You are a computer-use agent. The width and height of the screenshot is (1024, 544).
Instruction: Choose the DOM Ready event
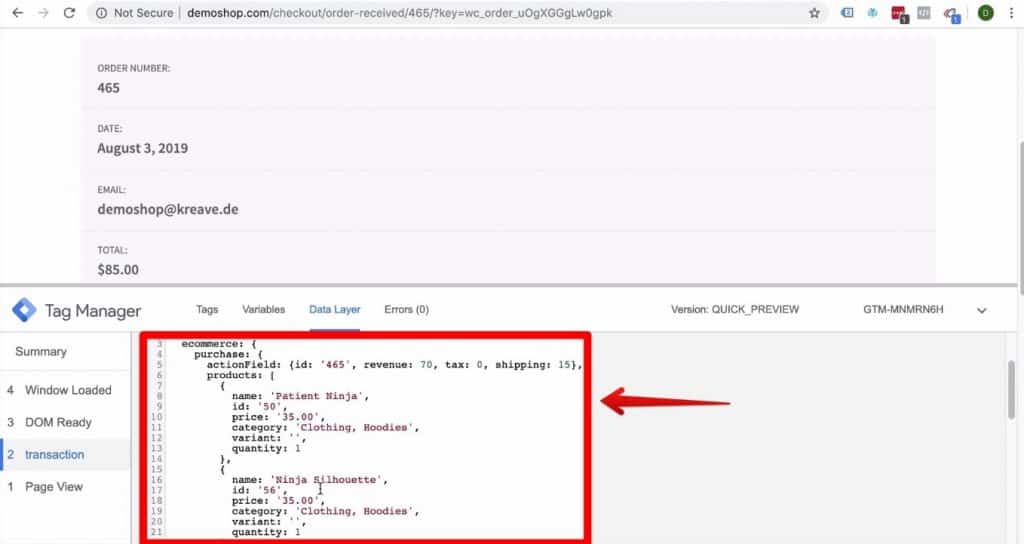58,422
